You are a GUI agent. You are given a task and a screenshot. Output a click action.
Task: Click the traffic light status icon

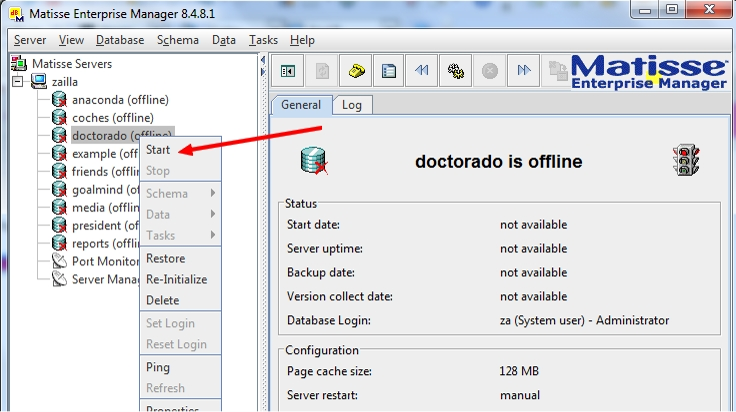click(x=686, y=160)
